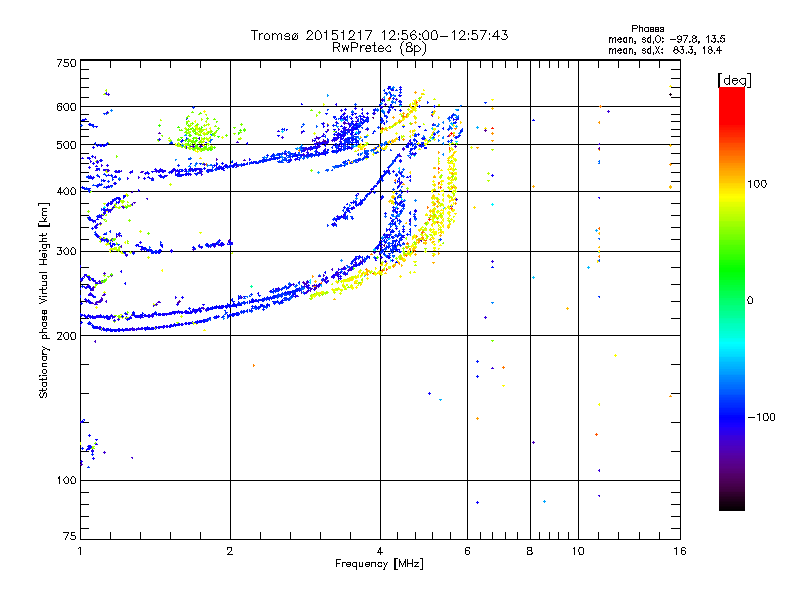The image size is (800, 600).
Task: Click the colorbar "0" tick label
Action: tap(750, 300)
